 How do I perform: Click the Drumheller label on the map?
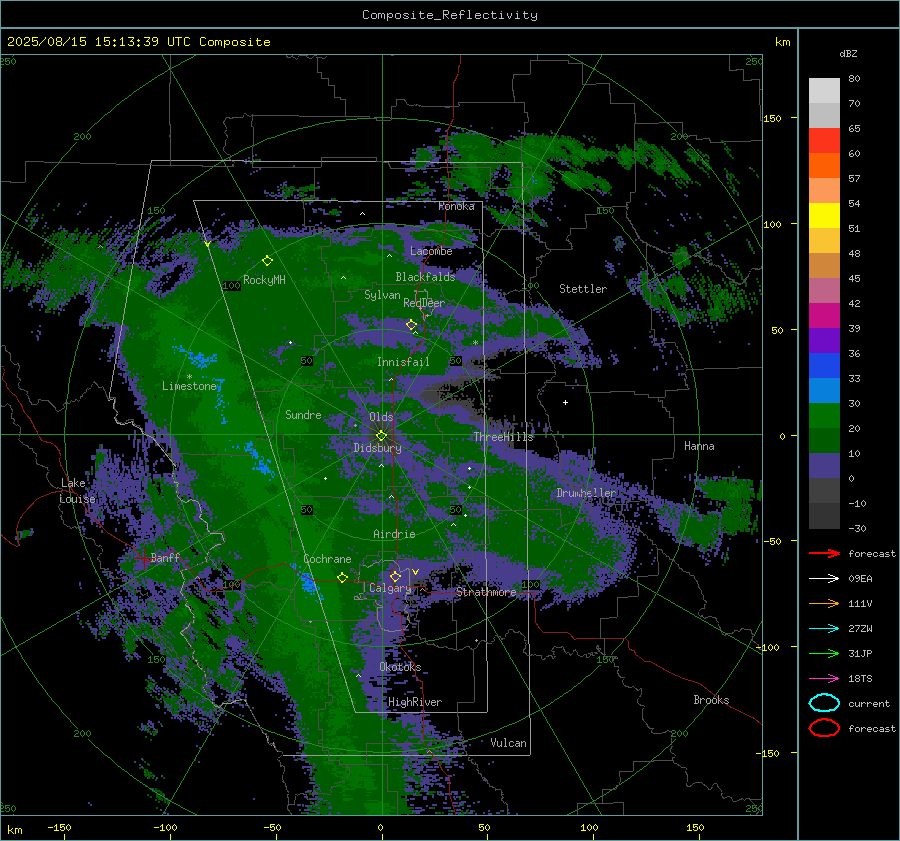point(586,493)
